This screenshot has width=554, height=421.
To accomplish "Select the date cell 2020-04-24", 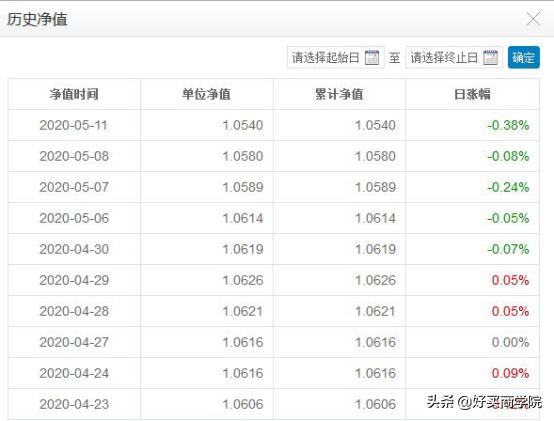I will tap(74, 373).
